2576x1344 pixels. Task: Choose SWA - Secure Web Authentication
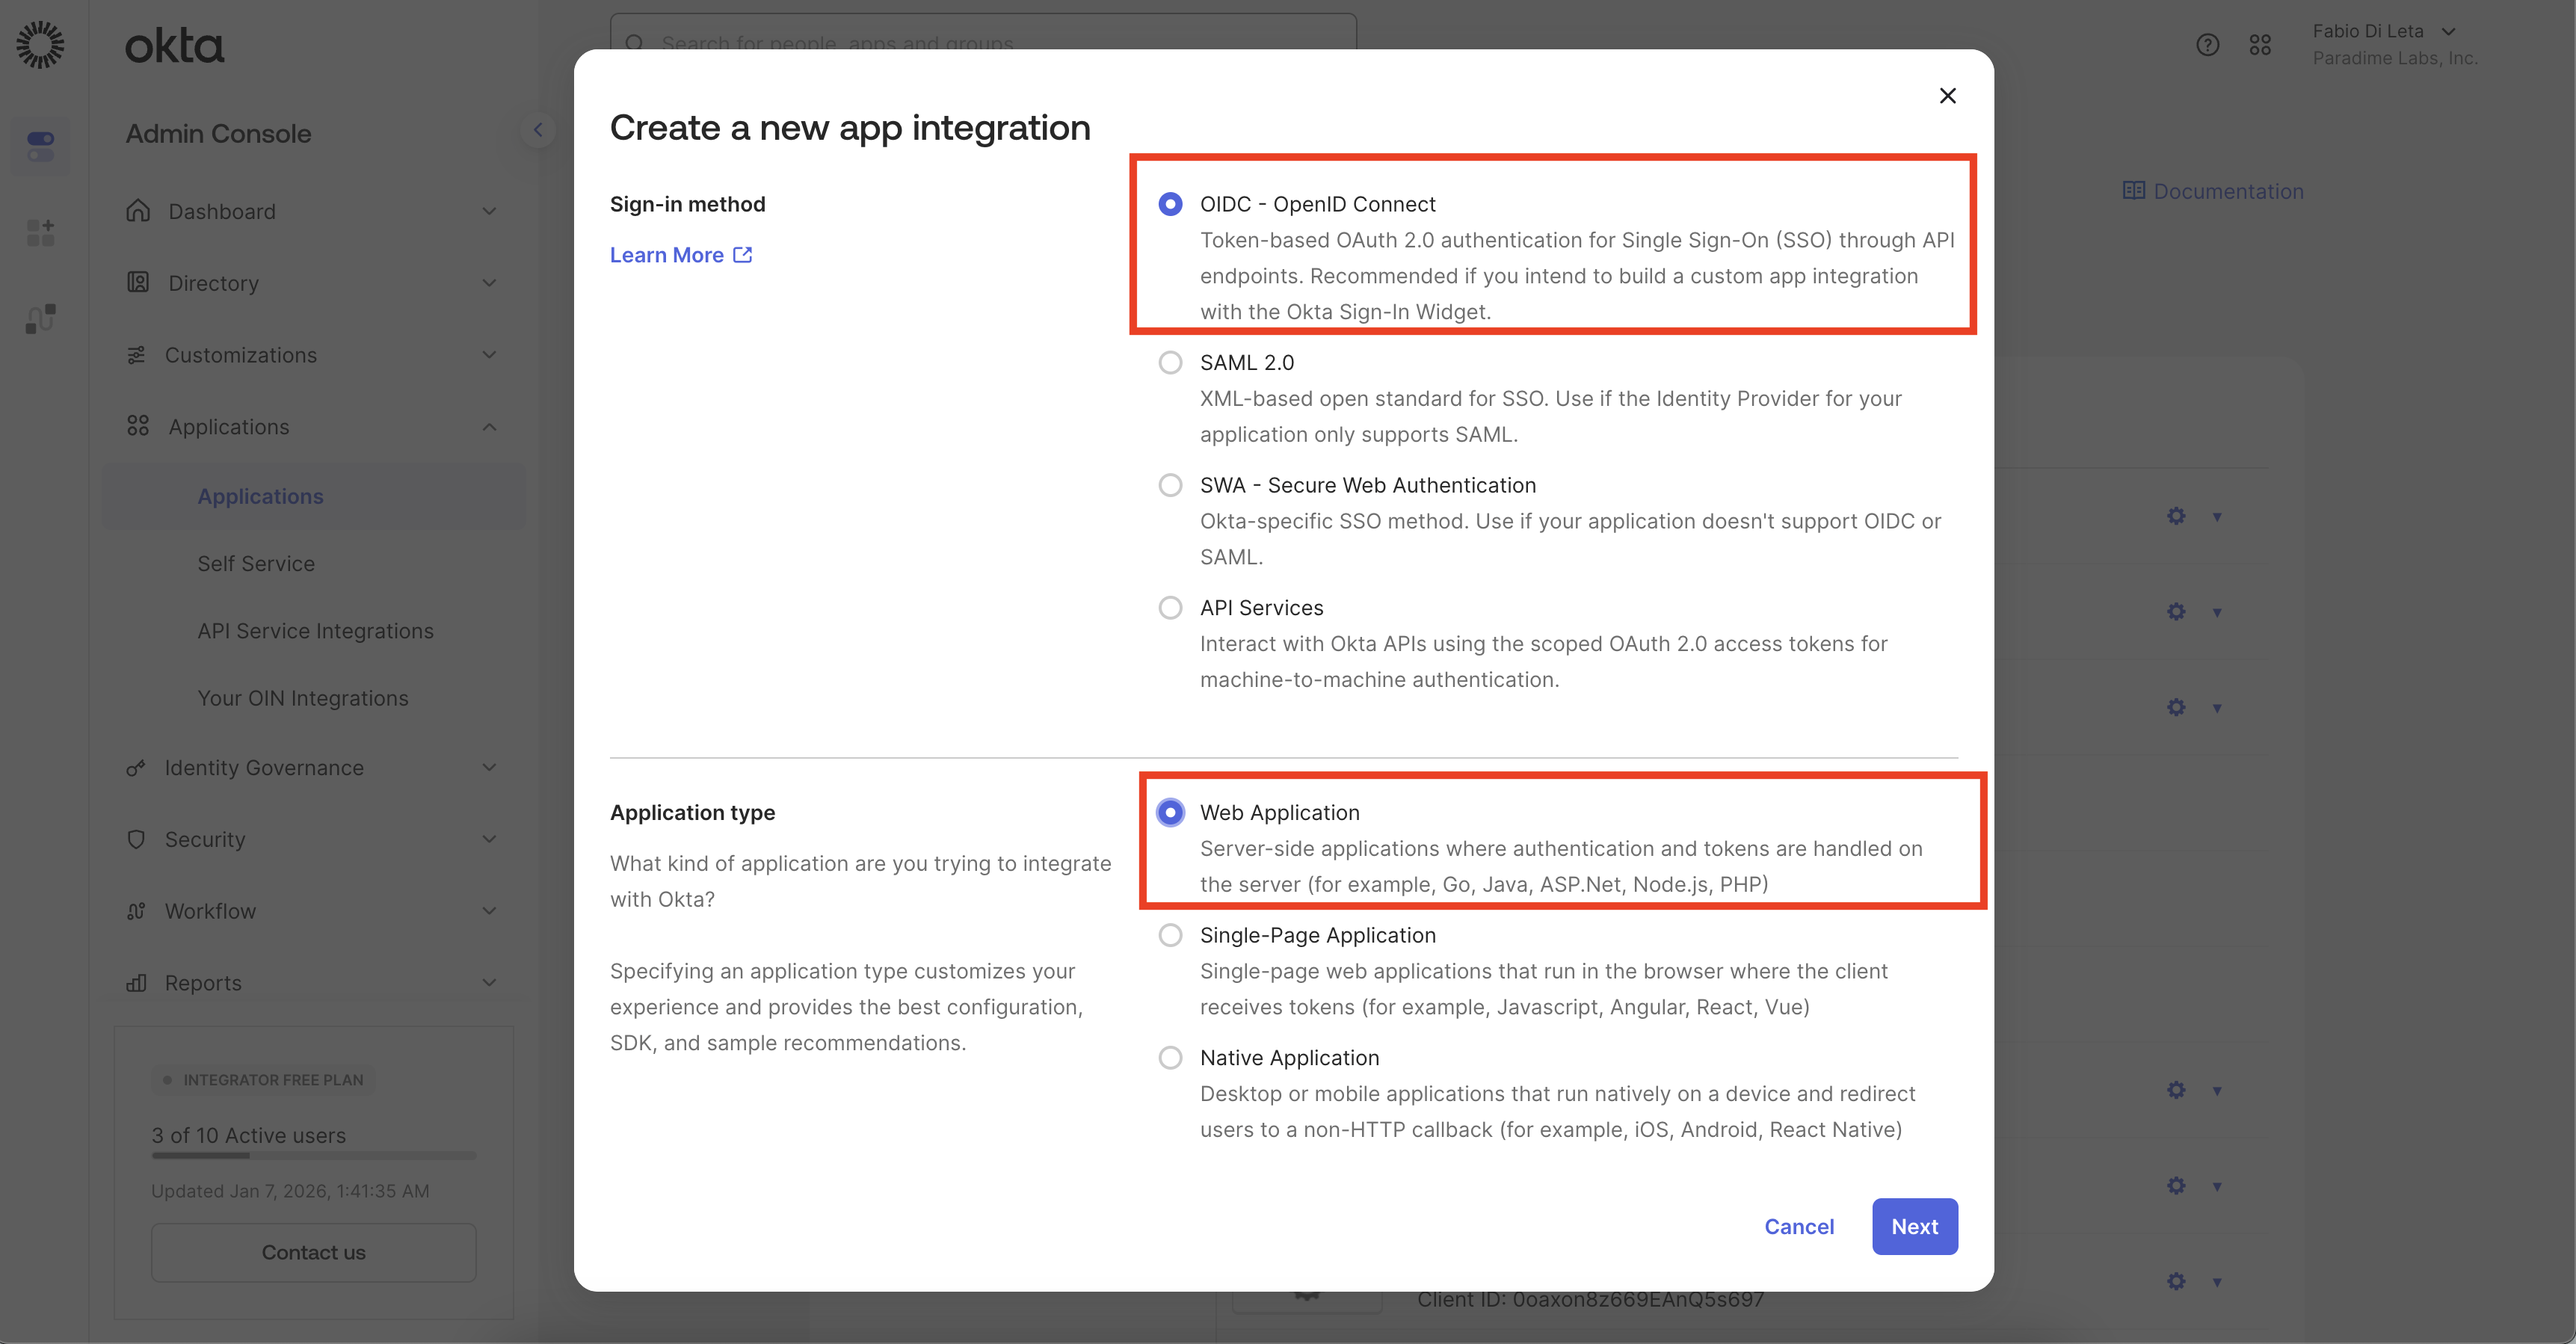[x=1170, y=485]
